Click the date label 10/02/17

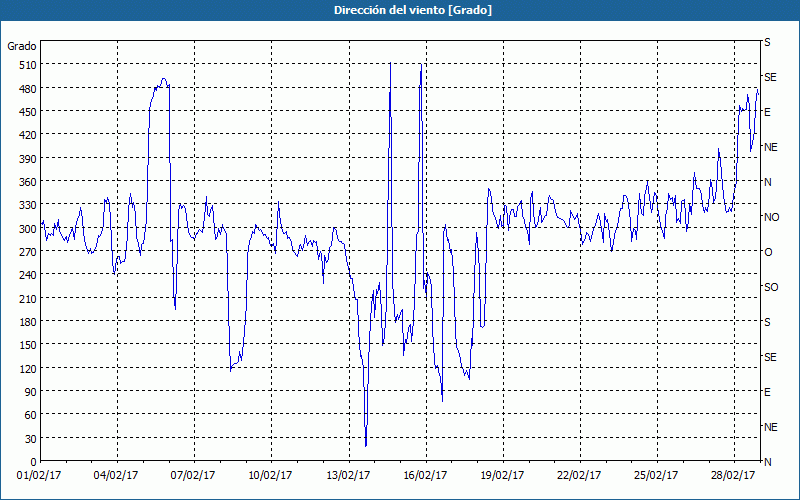pyautogui.click(x=270, y=476)
